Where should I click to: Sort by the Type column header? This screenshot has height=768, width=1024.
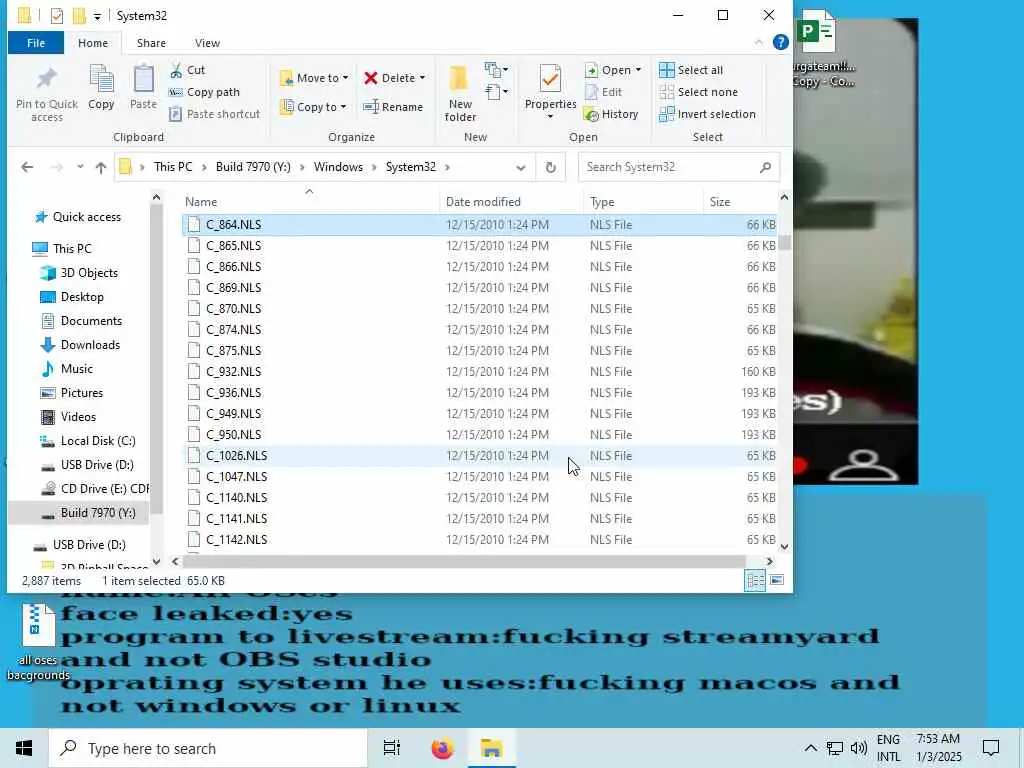click(643, 202)
